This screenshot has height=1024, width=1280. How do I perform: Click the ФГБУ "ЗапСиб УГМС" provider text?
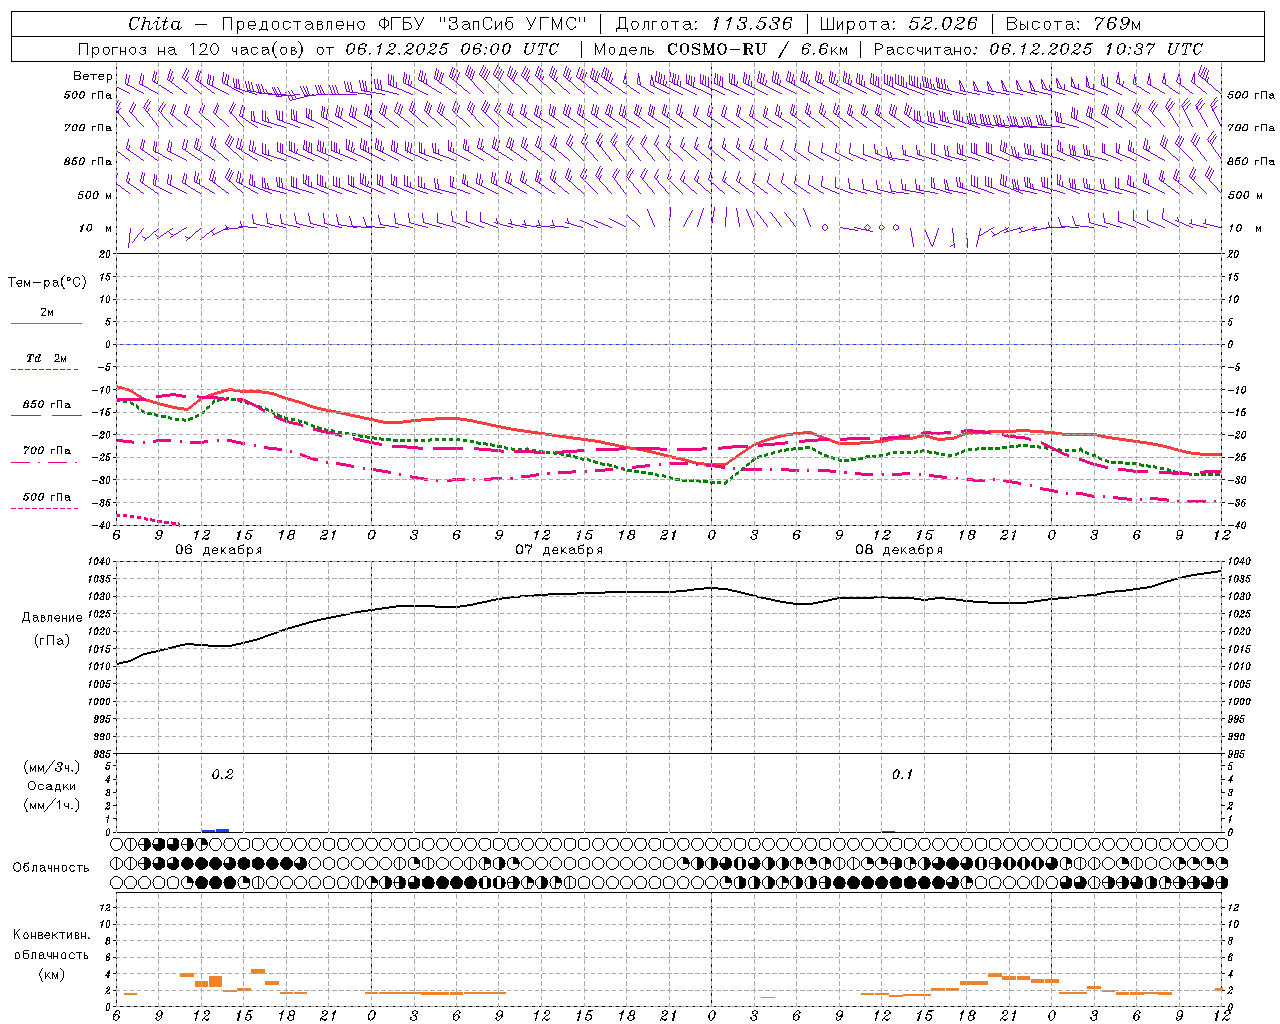(484, 24)
